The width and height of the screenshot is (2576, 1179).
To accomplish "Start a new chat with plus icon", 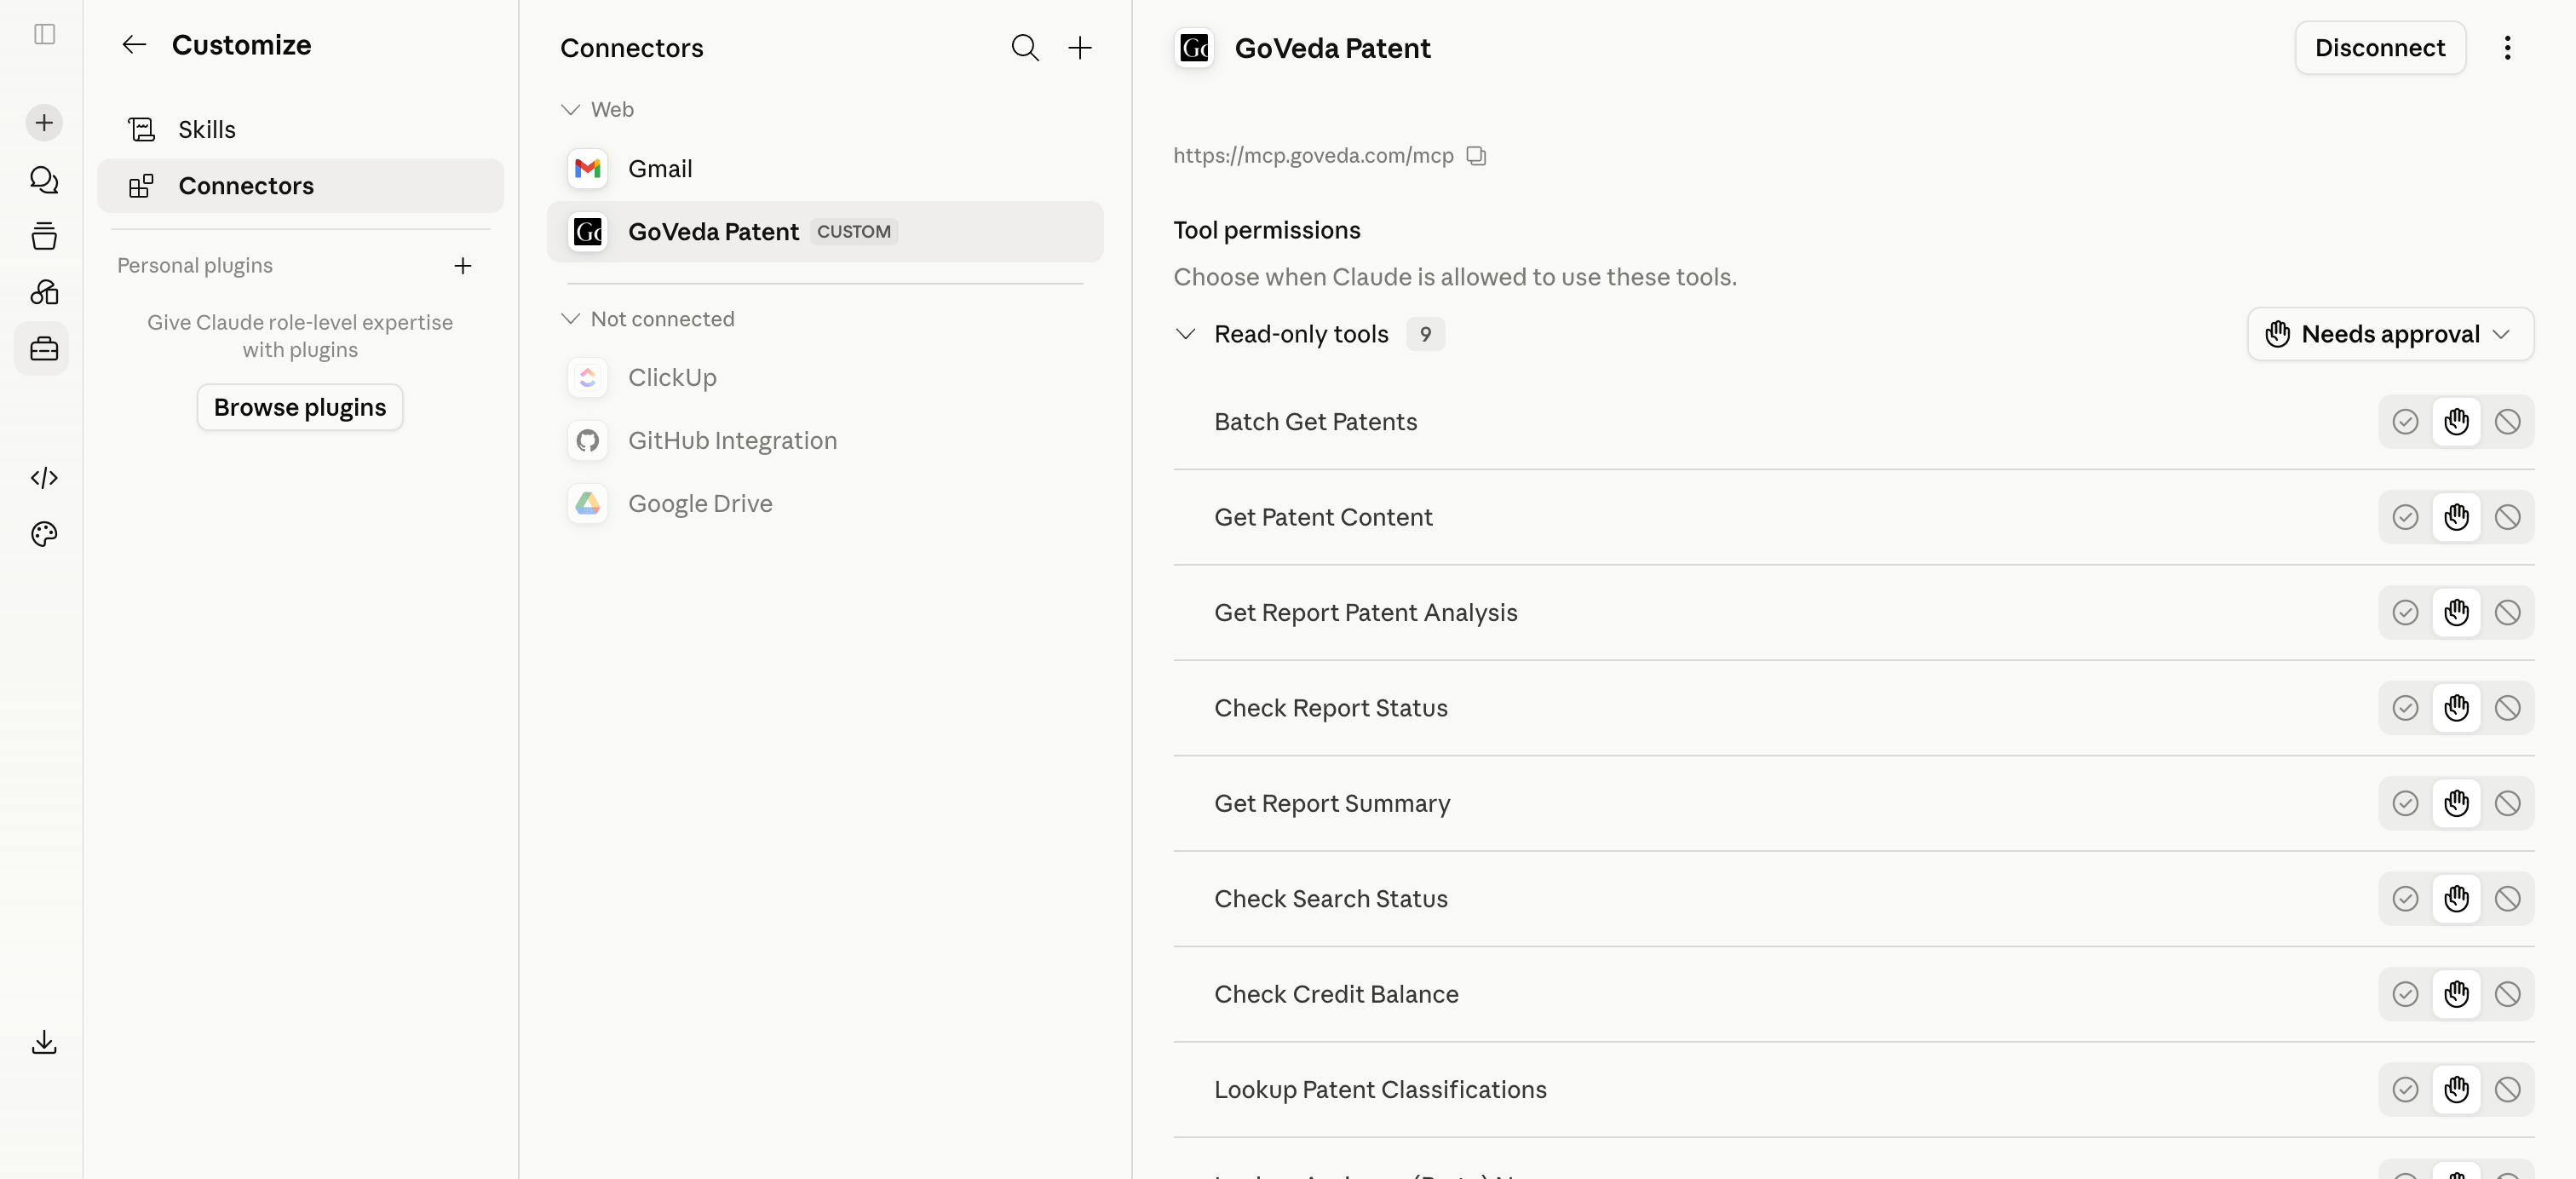I will coord(44,123).
